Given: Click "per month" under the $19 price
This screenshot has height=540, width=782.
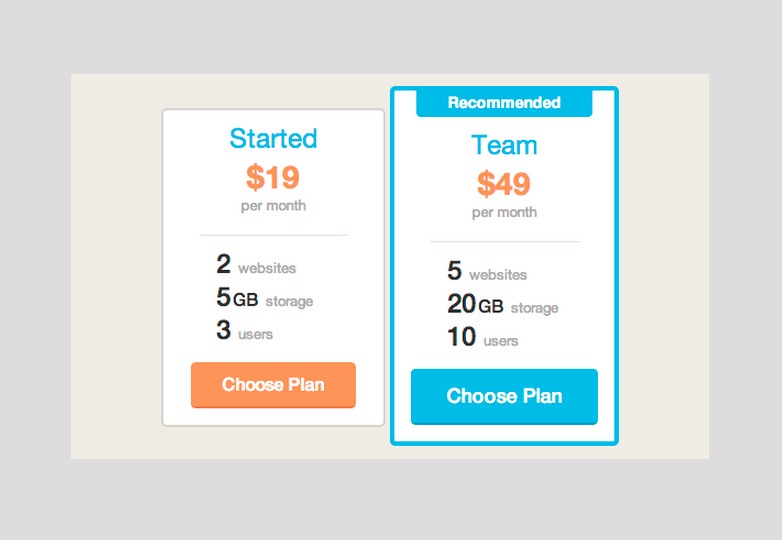Looking at the screenshot, I should point(273,206).
